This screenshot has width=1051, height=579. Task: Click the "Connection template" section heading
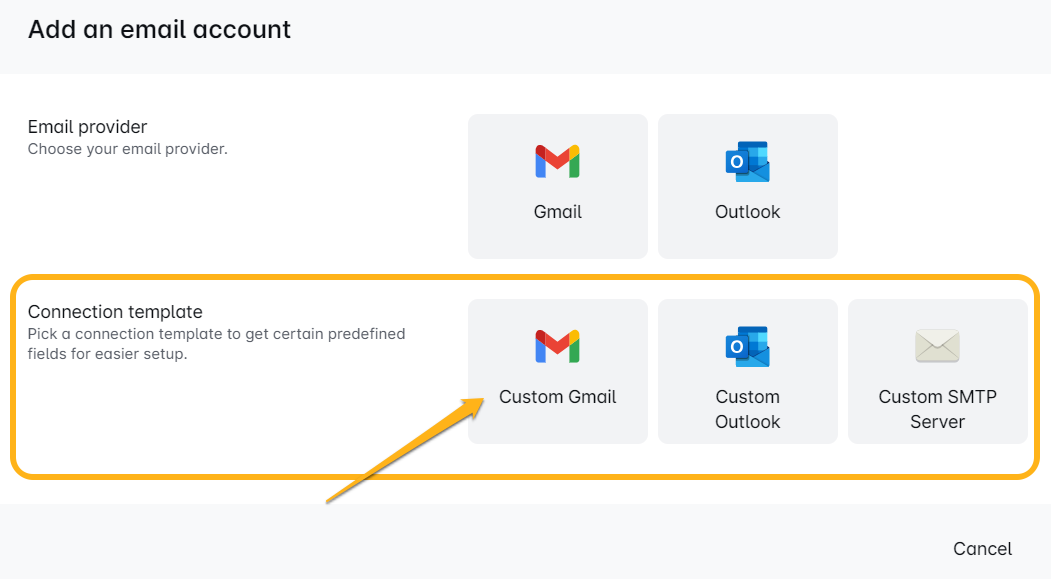[x=115, y=312]
